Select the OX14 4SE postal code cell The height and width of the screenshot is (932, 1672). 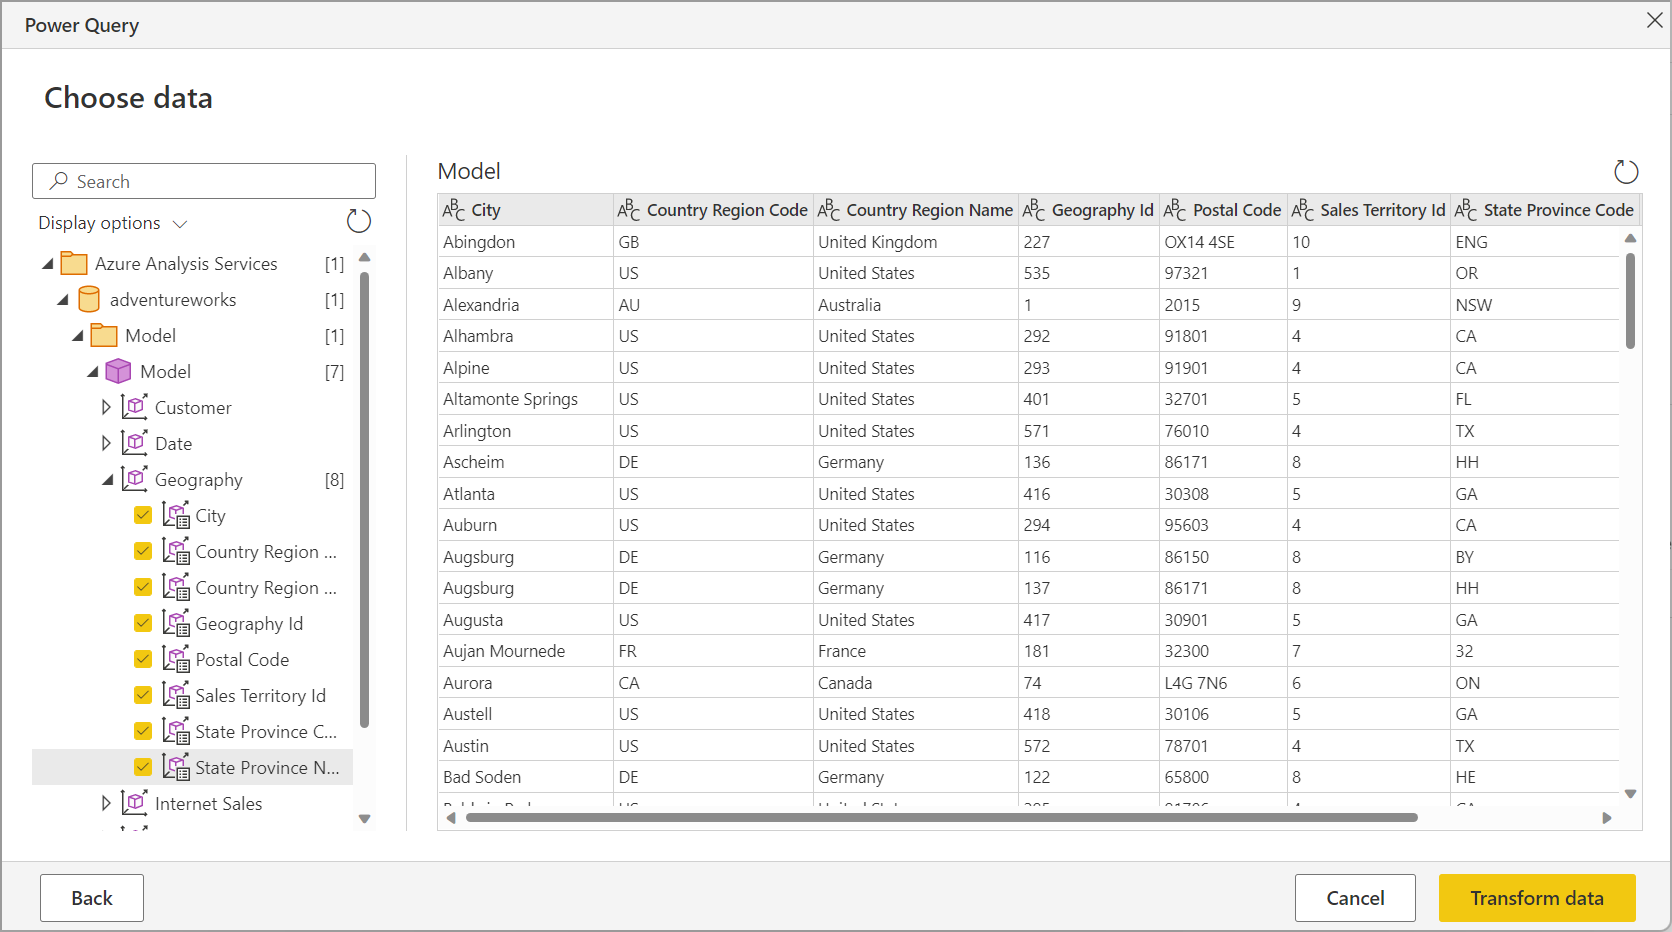[x=1223, y=242]
